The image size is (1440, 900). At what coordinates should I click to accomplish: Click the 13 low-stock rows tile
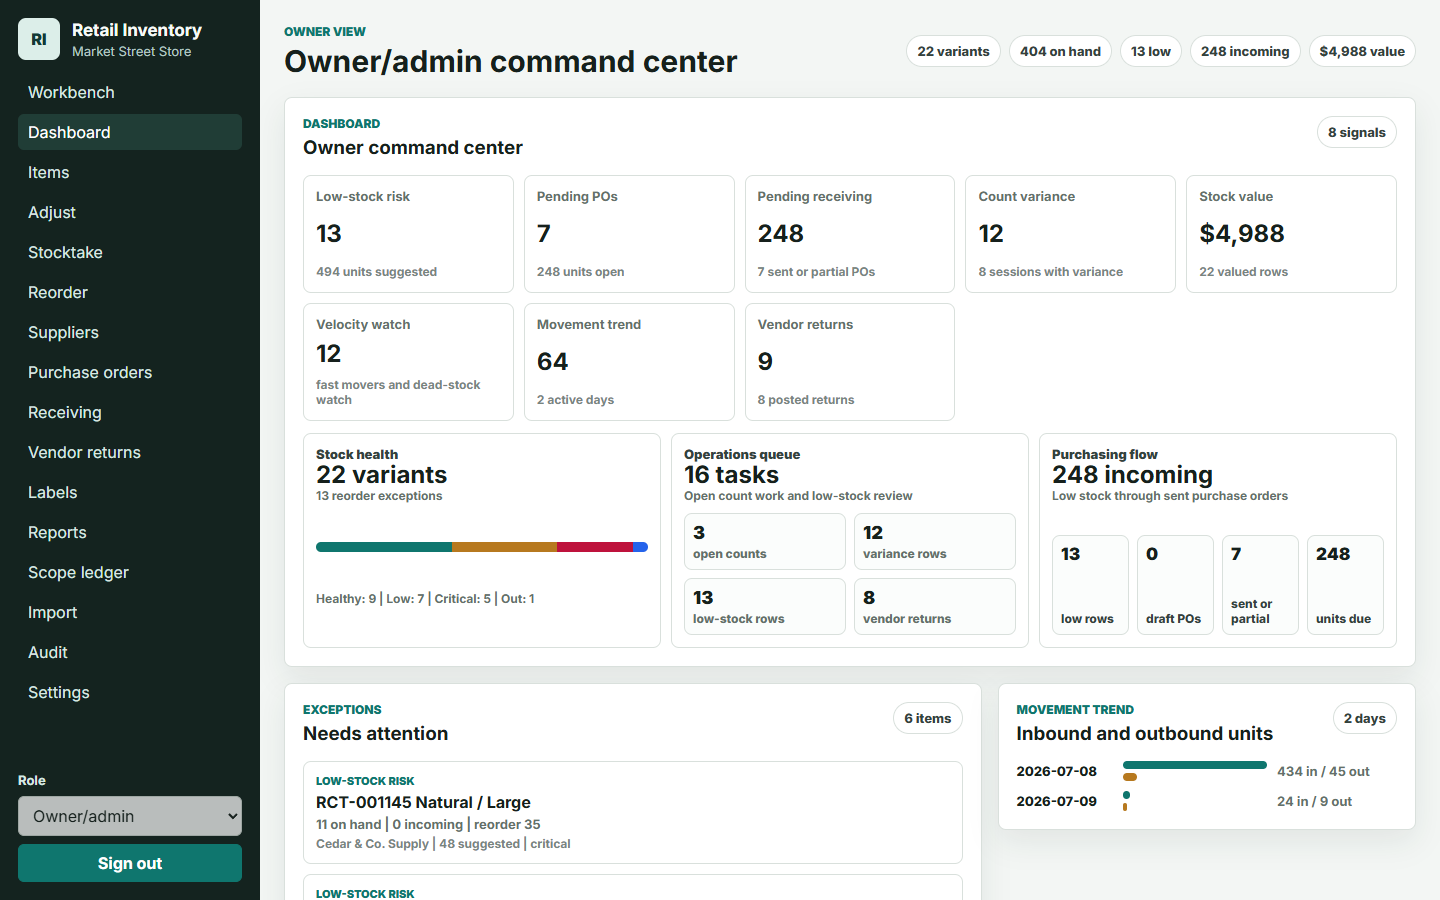[765, 607]
